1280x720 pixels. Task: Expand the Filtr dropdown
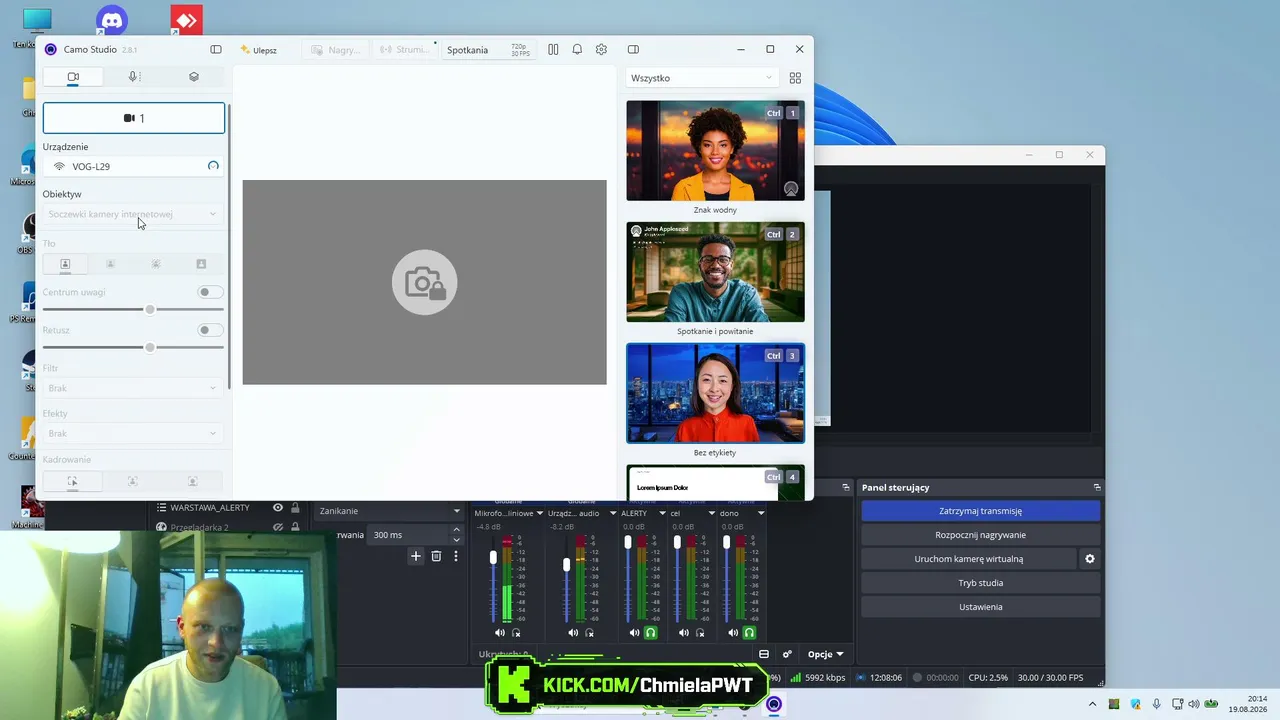pyautogui.click(x=133, y=388)
